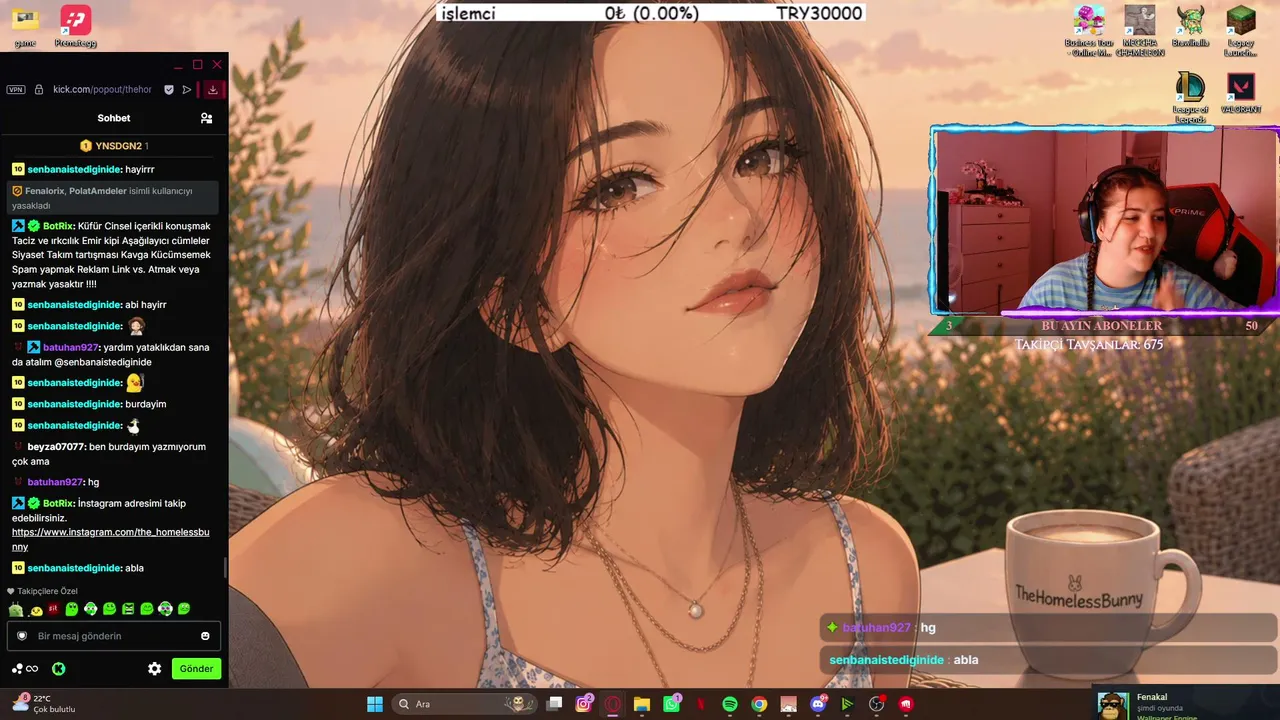Open Spotify from the taskbar

click(730, 704)
